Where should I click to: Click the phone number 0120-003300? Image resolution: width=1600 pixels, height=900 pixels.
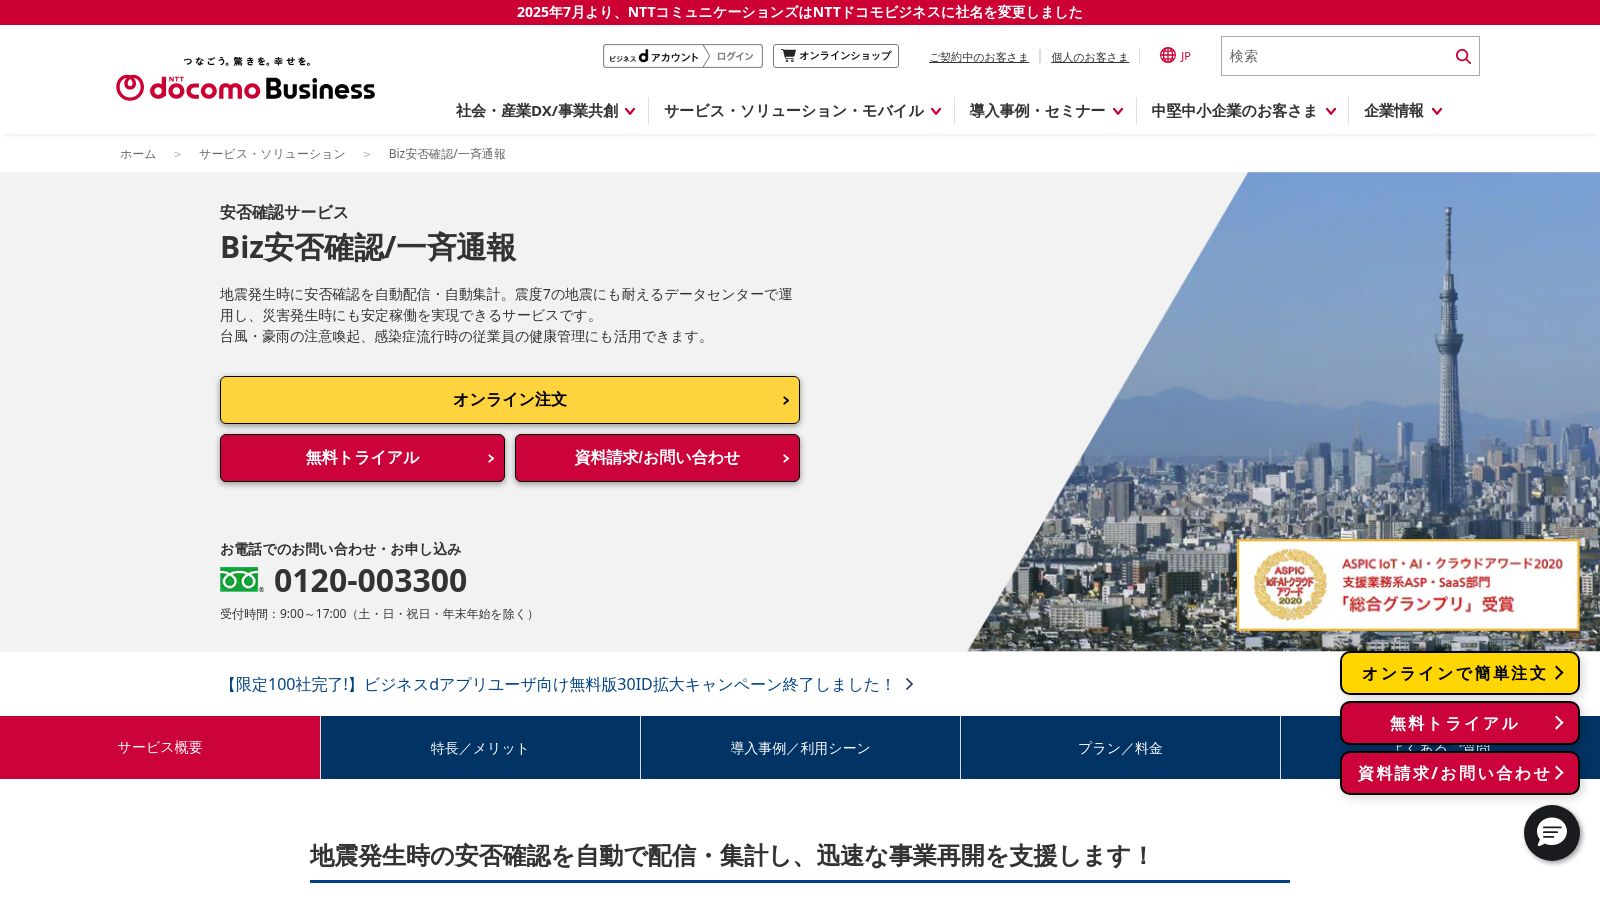(370, 580)
